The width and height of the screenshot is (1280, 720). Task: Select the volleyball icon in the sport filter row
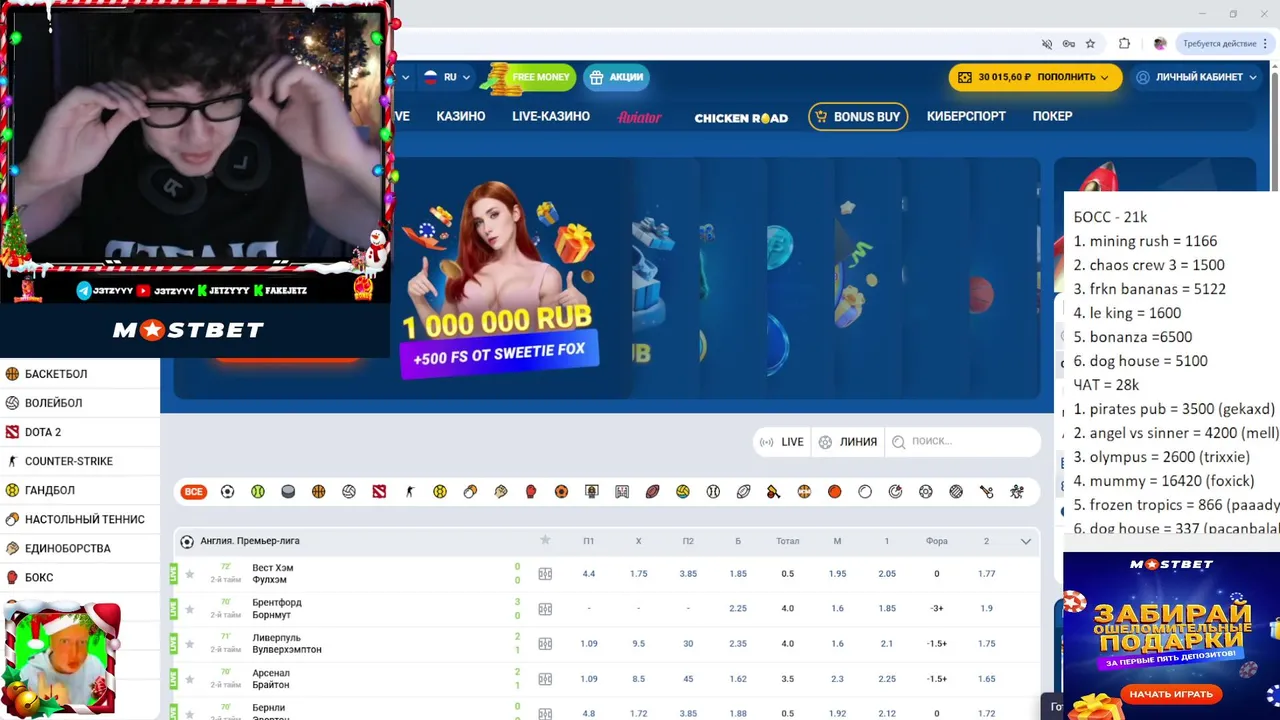[x=349, y=491]
